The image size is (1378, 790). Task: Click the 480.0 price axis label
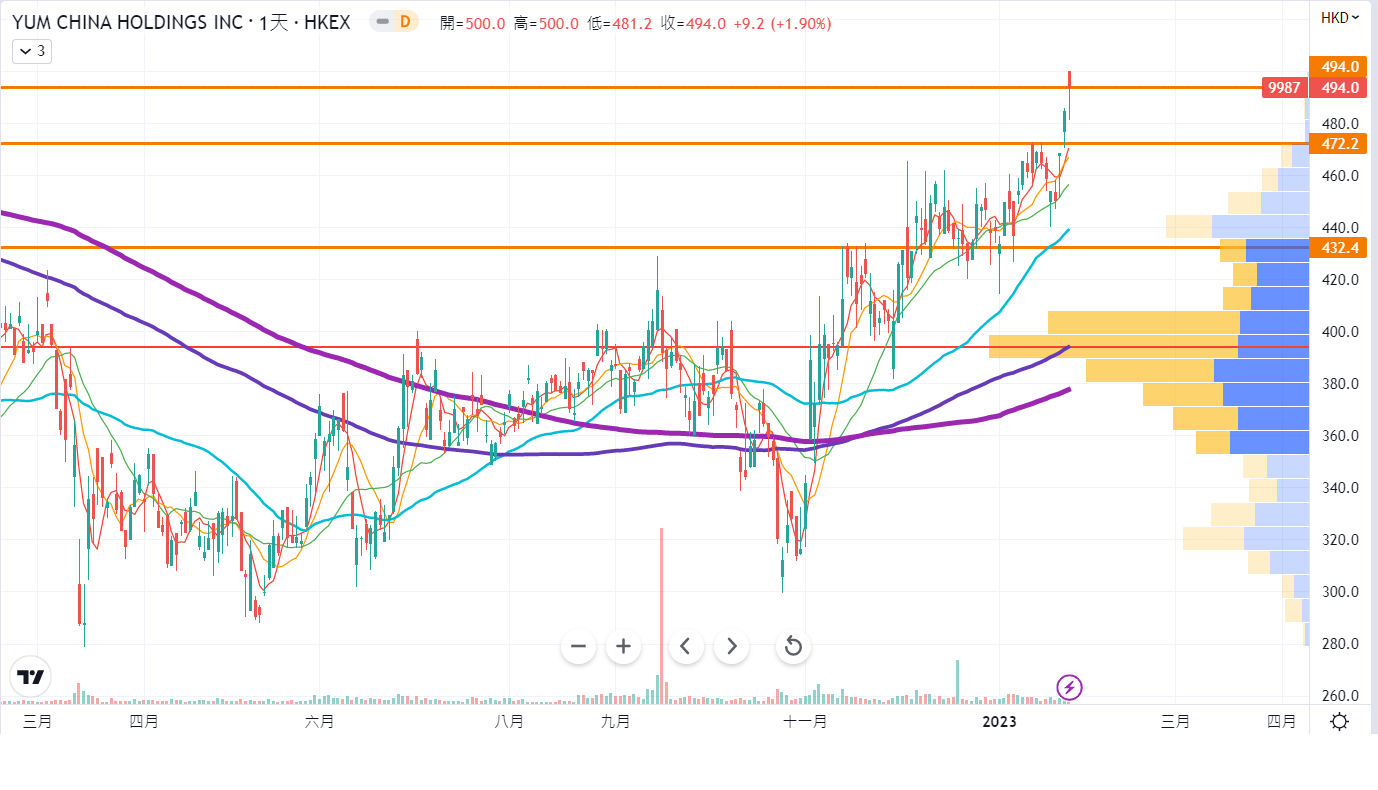1340,124
